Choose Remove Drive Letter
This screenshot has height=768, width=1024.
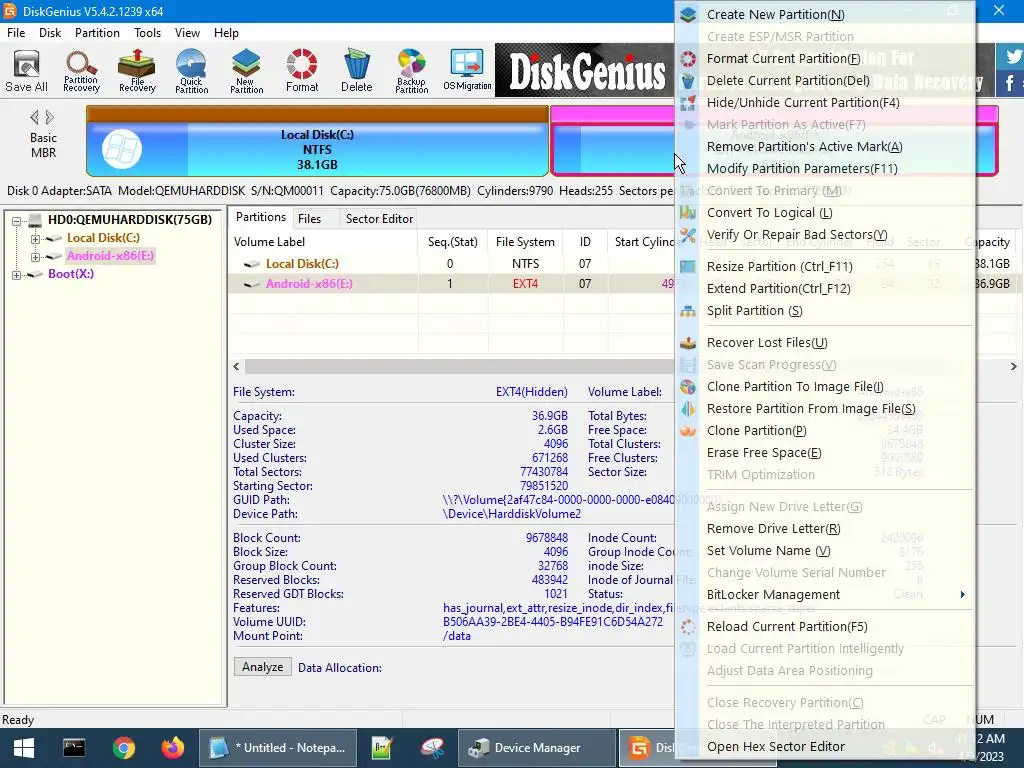pos(773,529)
